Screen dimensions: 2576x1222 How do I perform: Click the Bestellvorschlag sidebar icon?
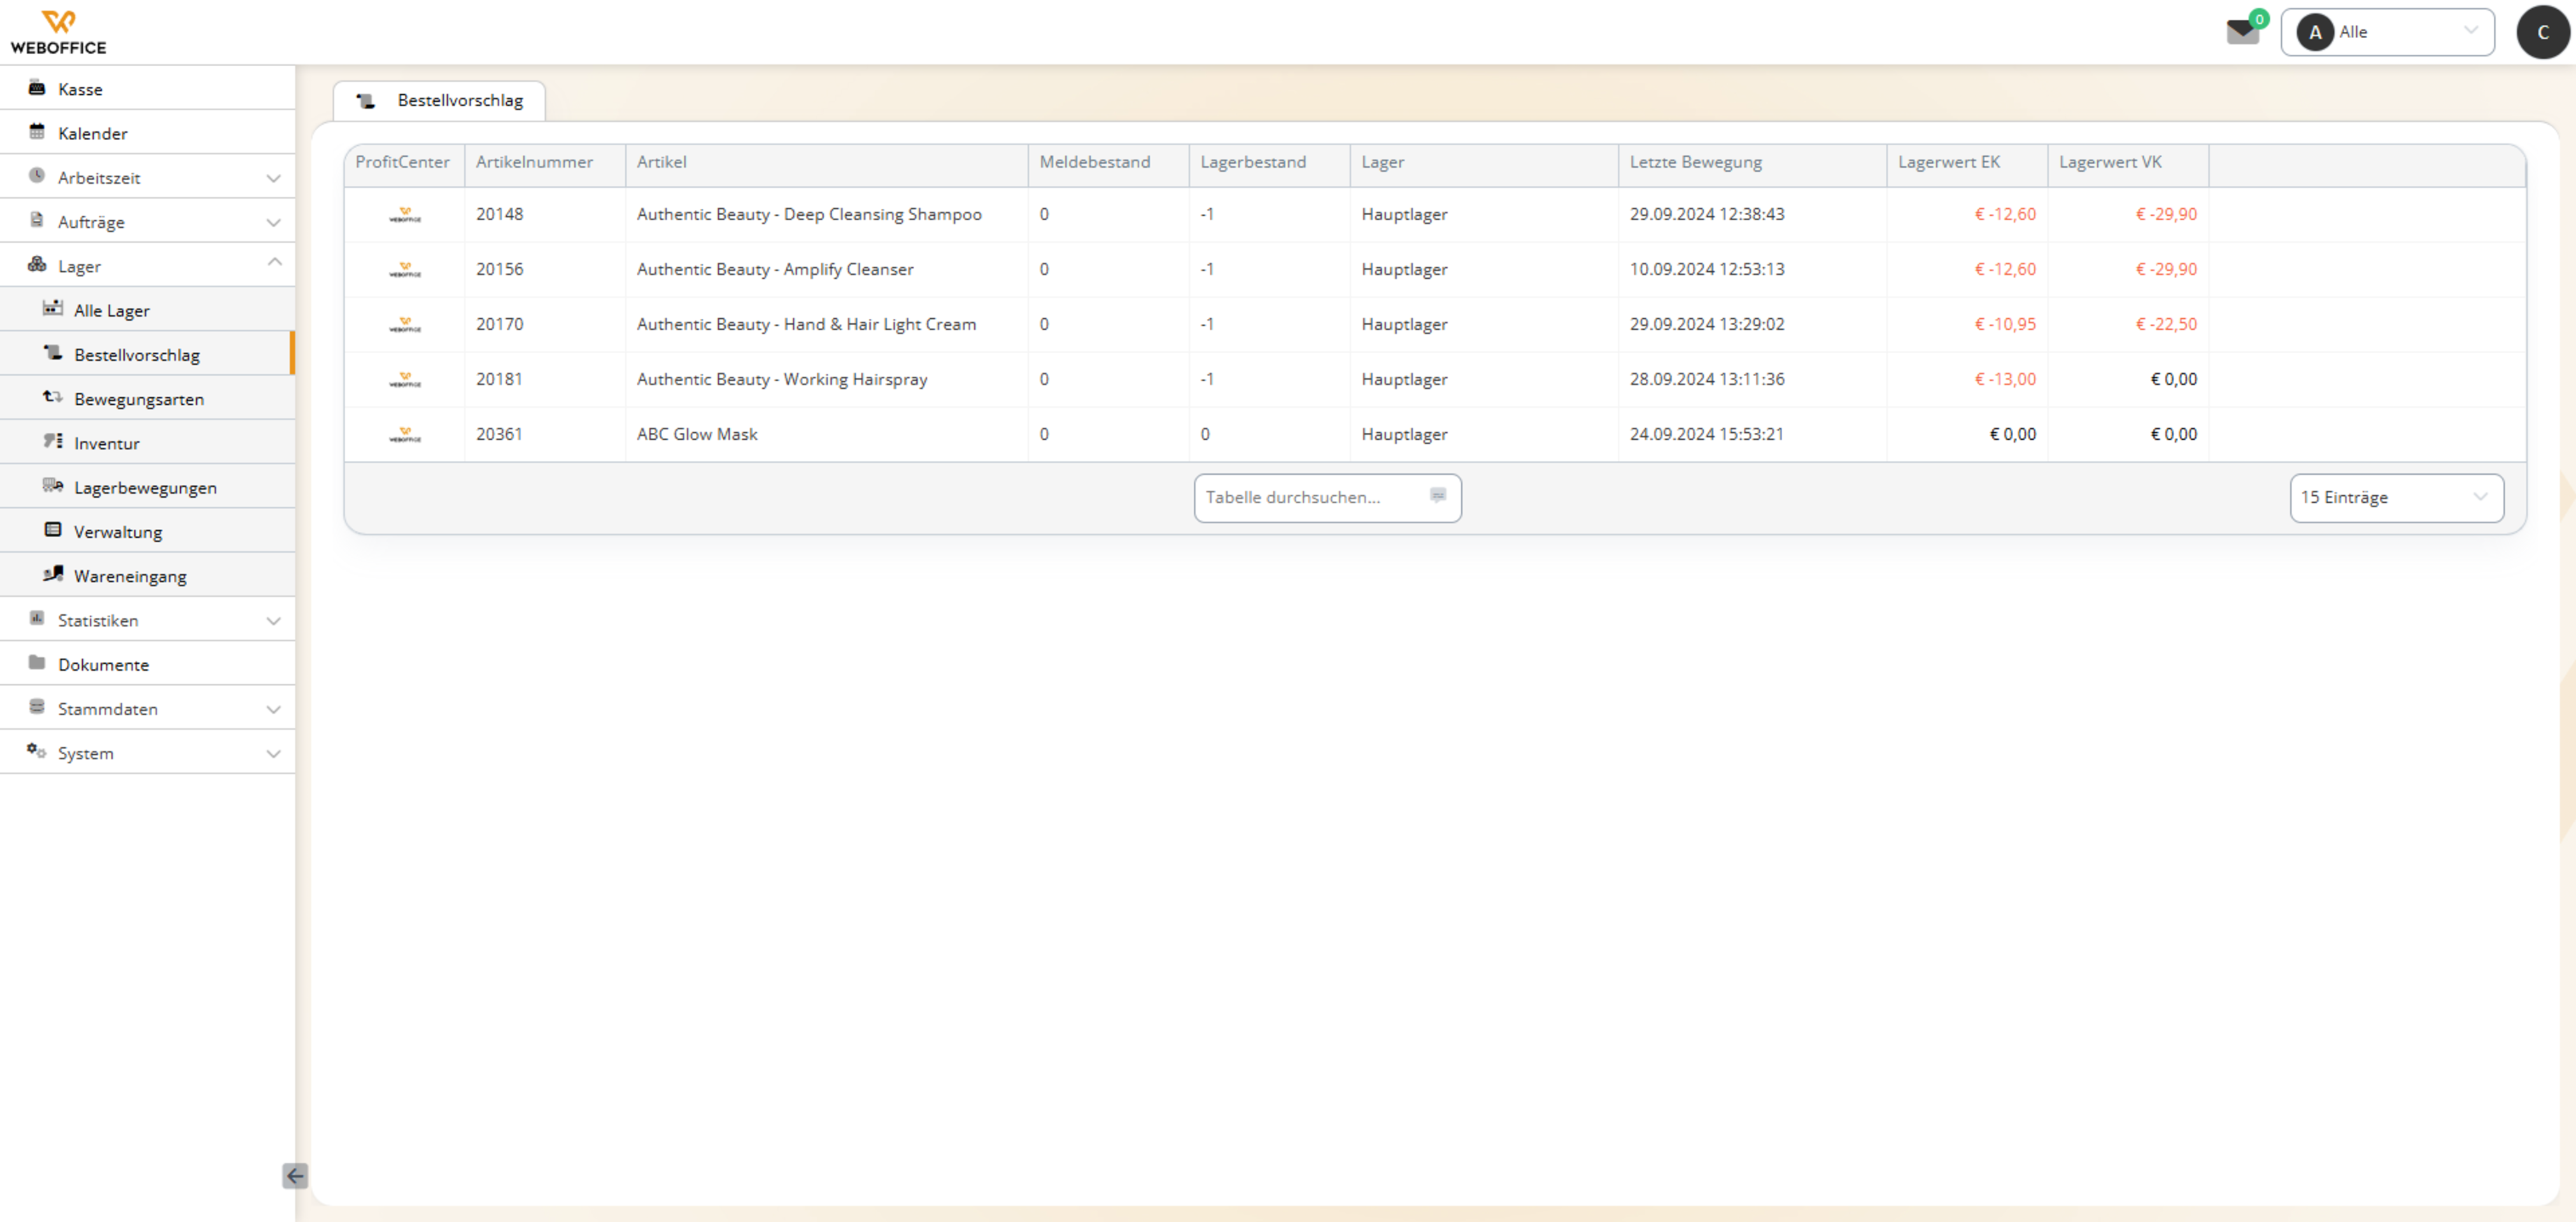click(53, 353)
